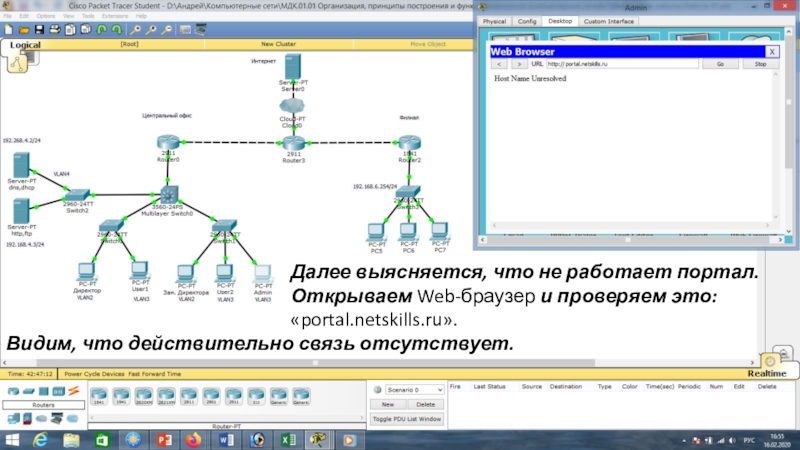Click the Logical workspace tab

point(25,45)
